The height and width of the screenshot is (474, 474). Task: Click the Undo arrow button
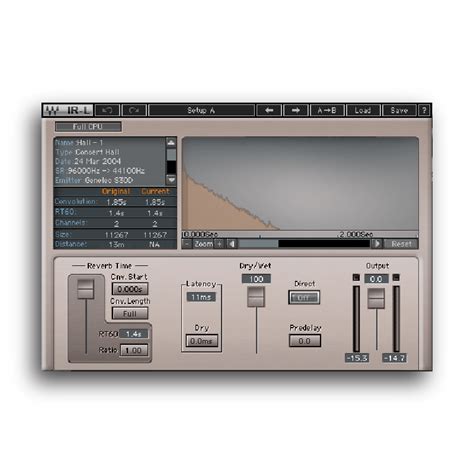click(107, 110)
